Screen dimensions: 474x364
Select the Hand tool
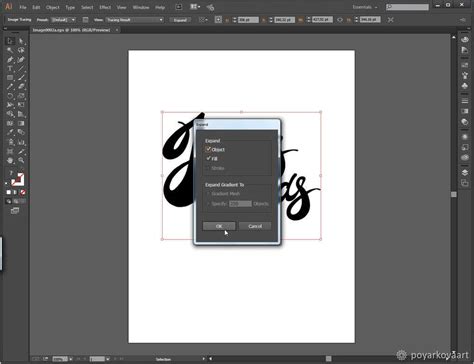pyautogui.click(x=10, y=160)
